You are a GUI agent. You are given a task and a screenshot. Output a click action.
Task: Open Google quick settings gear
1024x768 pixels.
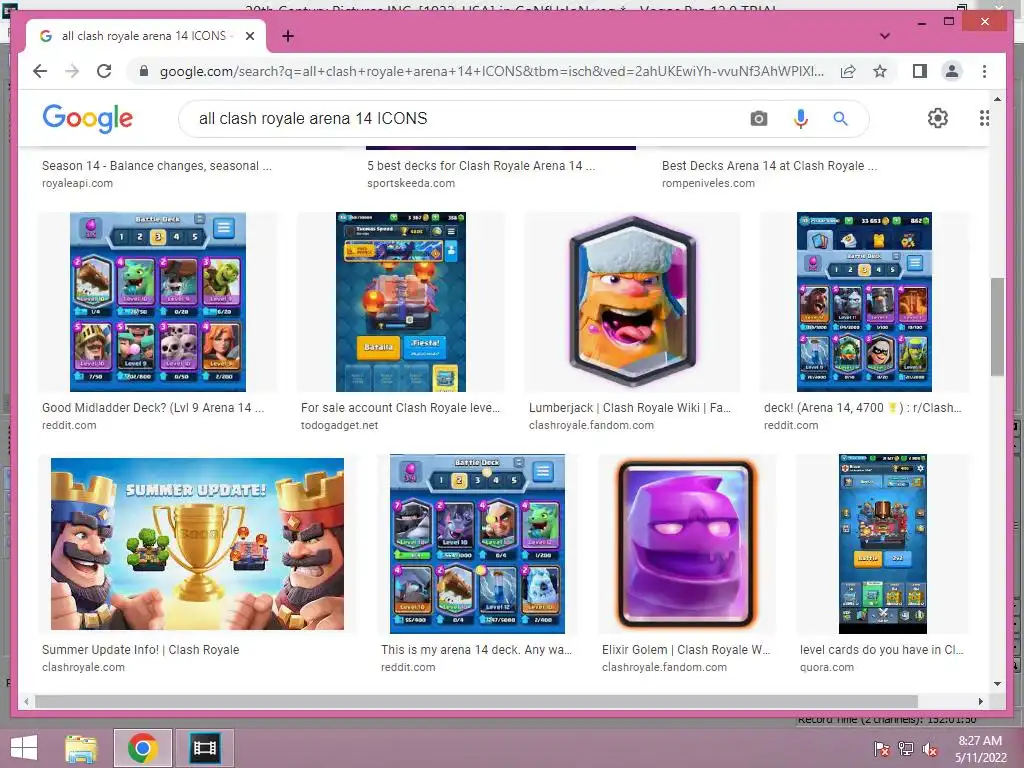938,118
